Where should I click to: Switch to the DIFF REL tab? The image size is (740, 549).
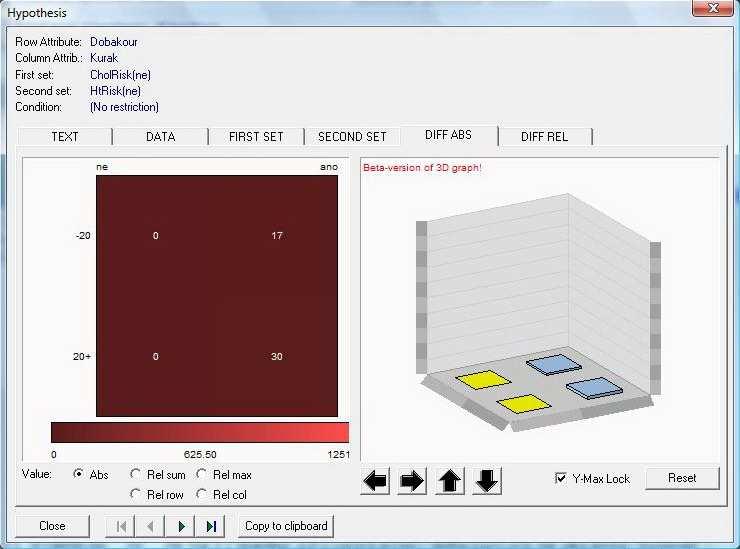[x=544, y=137]
